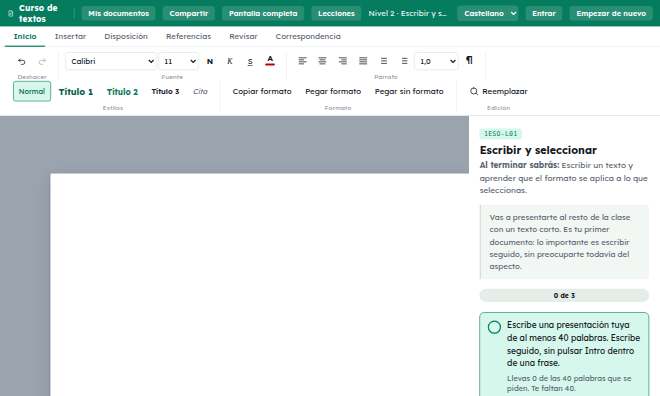This screenshot has height=396, width=660.
Task: Click the Curso de textos logo icon
Action: tap(11, 13)
